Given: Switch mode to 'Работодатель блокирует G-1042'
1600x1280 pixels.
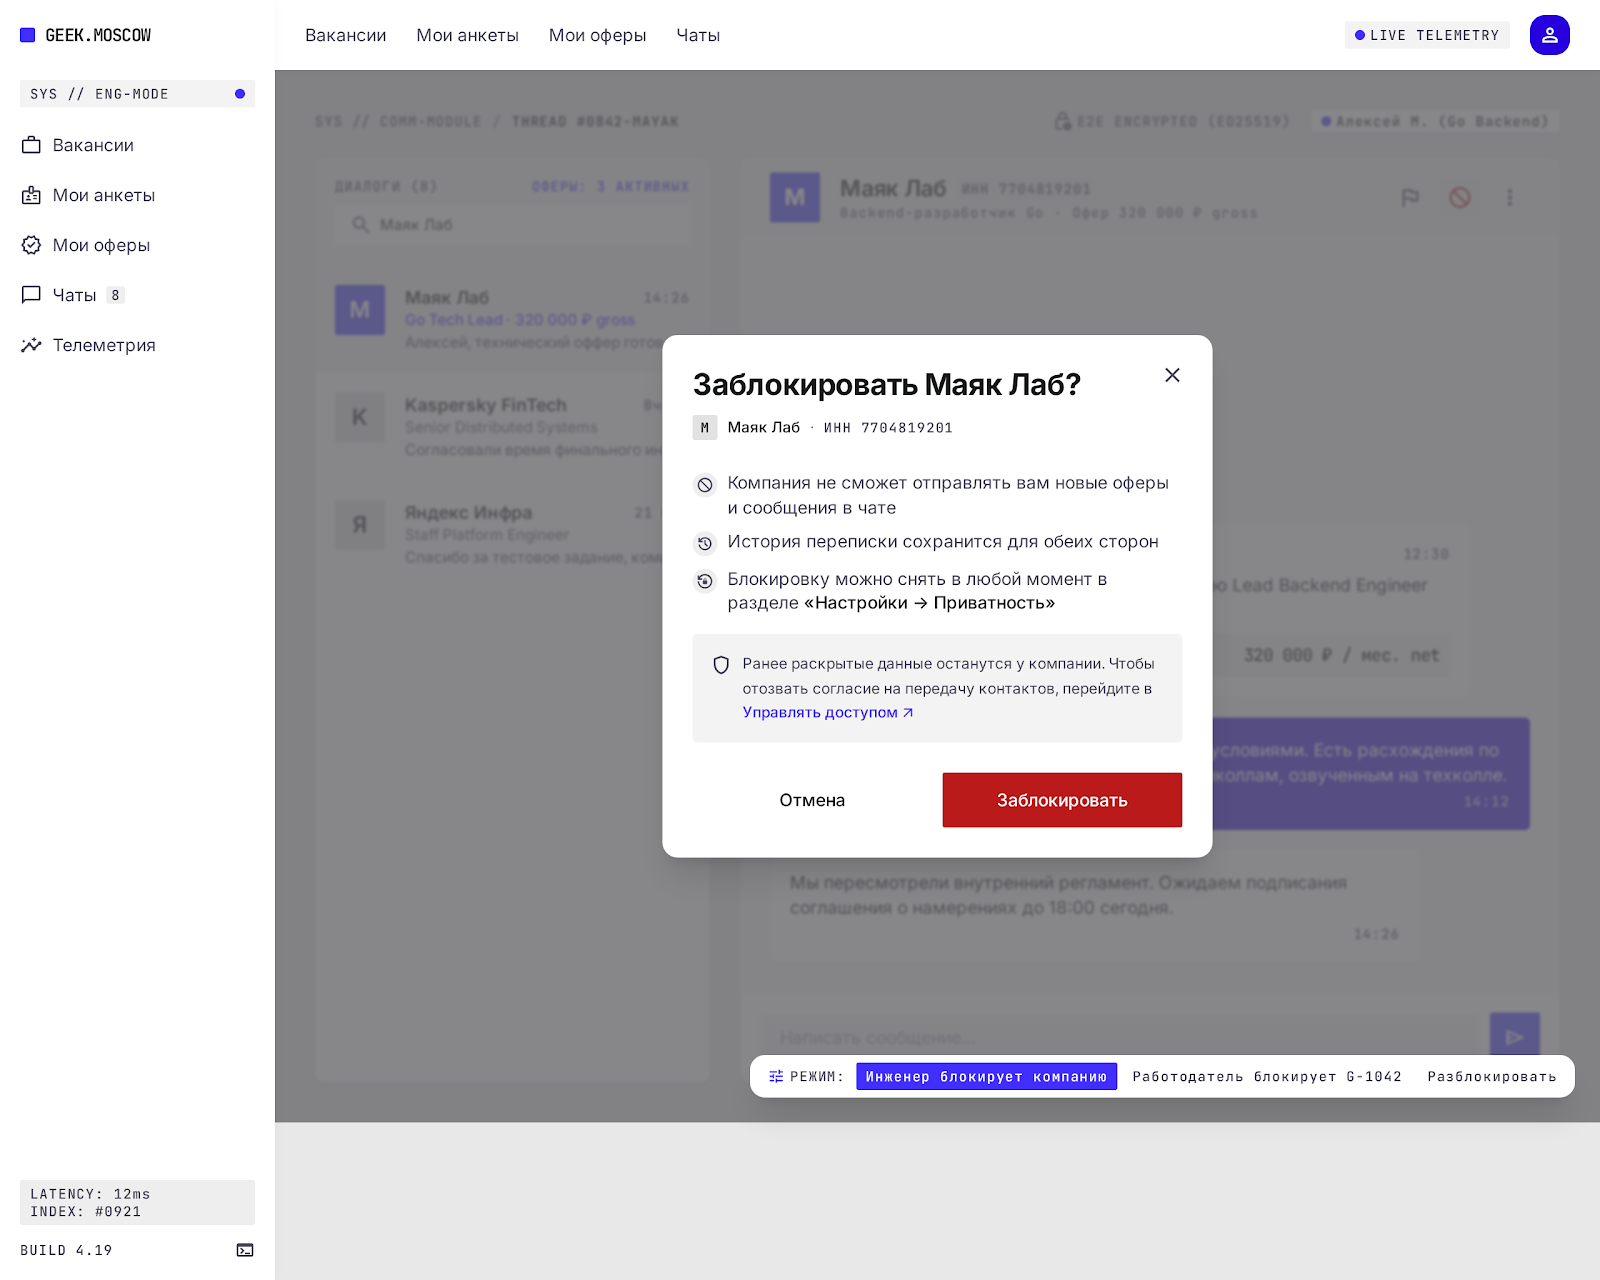Looking at the screenshot, I should tap(1267, 1076).
